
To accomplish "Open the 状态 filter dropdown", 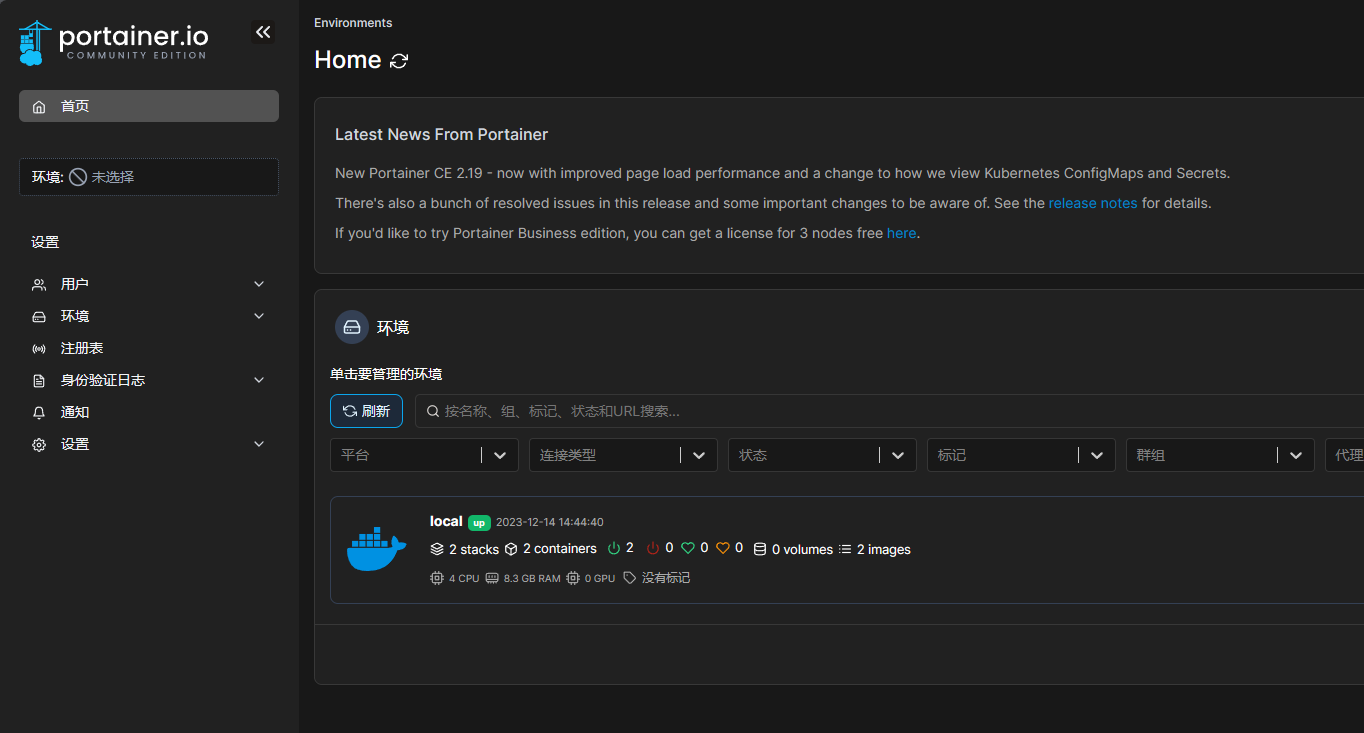I will 822,455.
